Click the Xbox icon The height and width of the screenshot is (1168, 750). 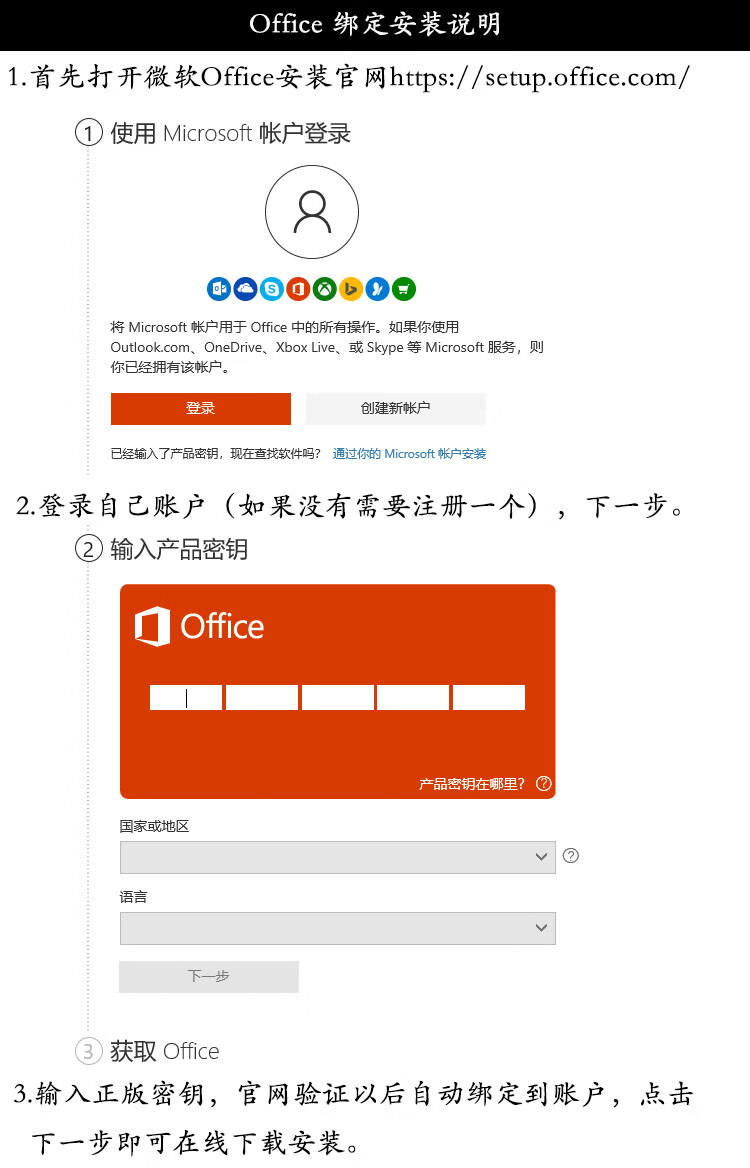[325, 289]
